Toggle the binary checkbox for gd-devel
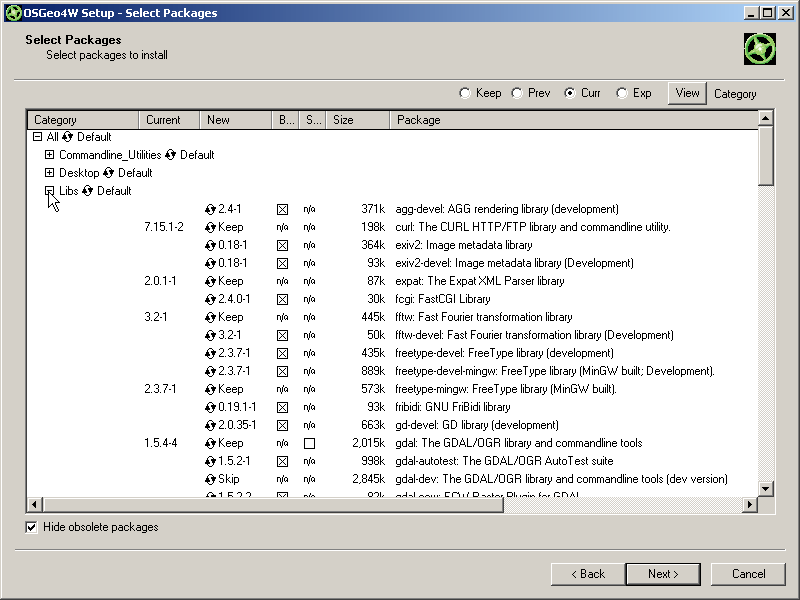 (x=282, y=426)
